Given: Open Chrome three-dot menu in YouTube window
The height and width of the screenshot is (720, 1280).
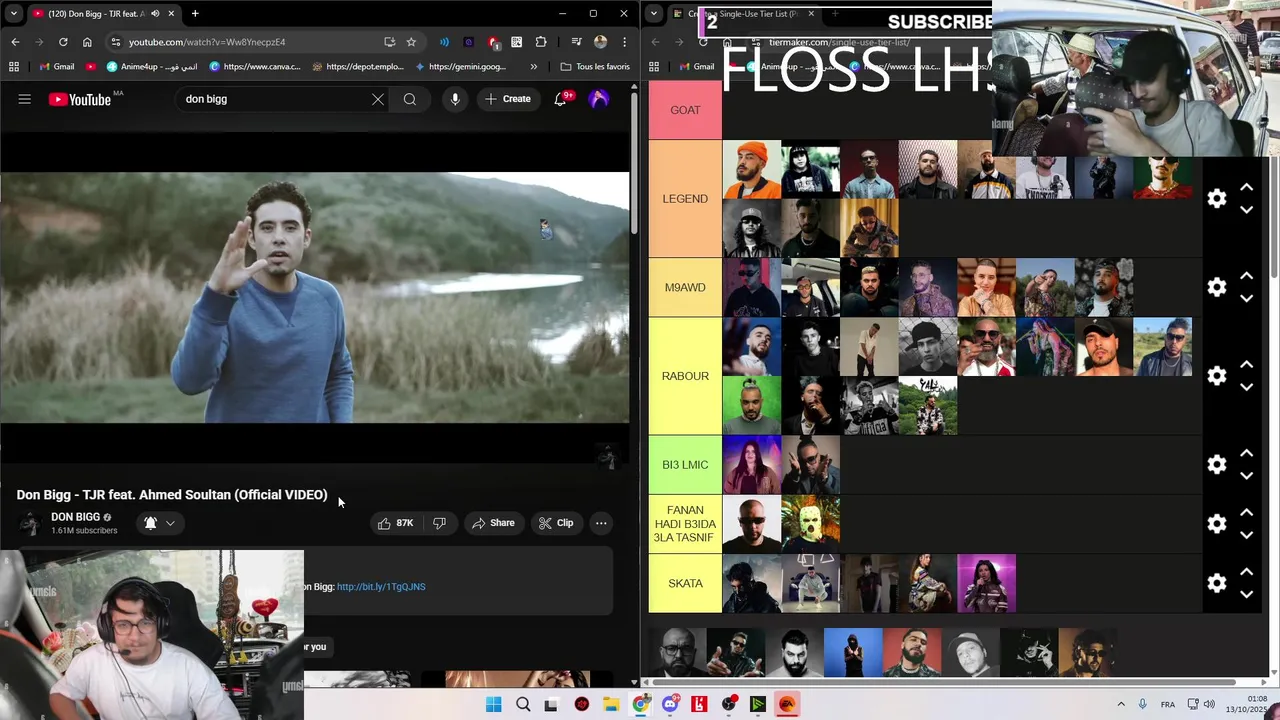Looking at the screenshot, I should [624, 42].
